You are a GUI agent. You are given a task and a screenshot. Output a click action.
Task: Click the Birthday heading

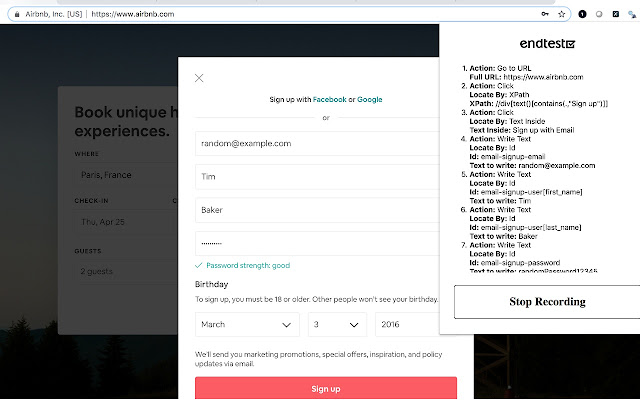211,284
